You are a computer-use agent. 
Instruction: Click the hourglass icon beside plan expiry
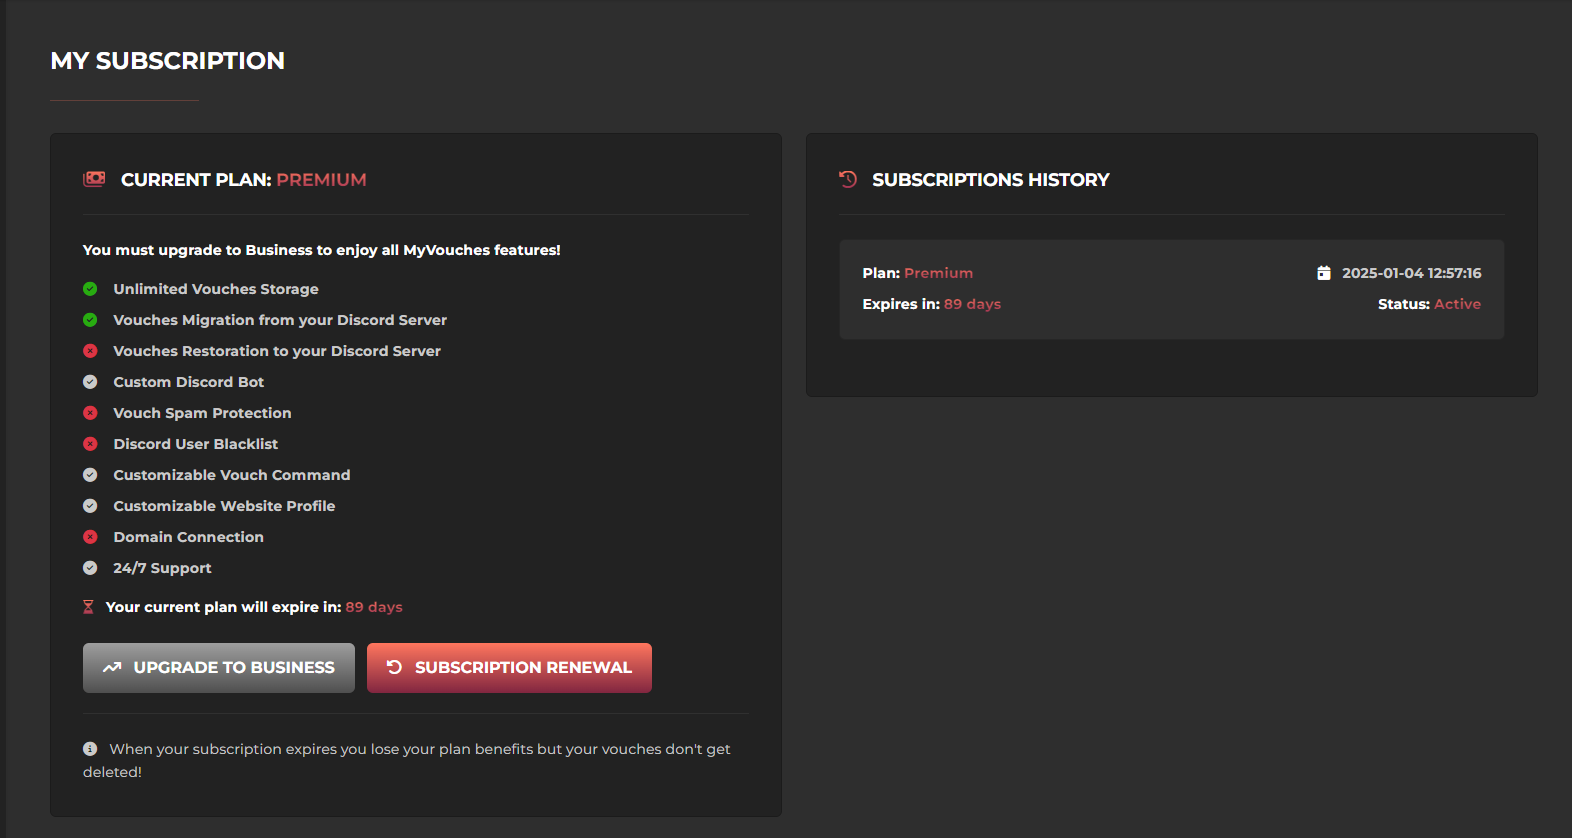pos(88,607)
